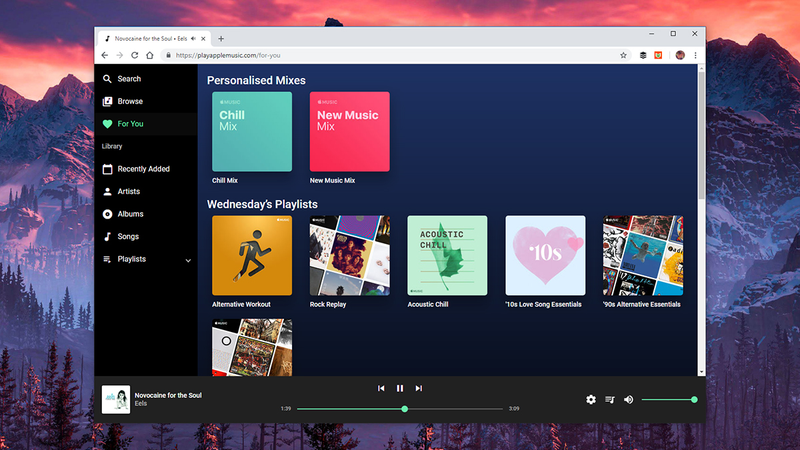Select Browse menu label
This screenshot has width=800, height=450.
pyautogui.click(x=130, y=102)
